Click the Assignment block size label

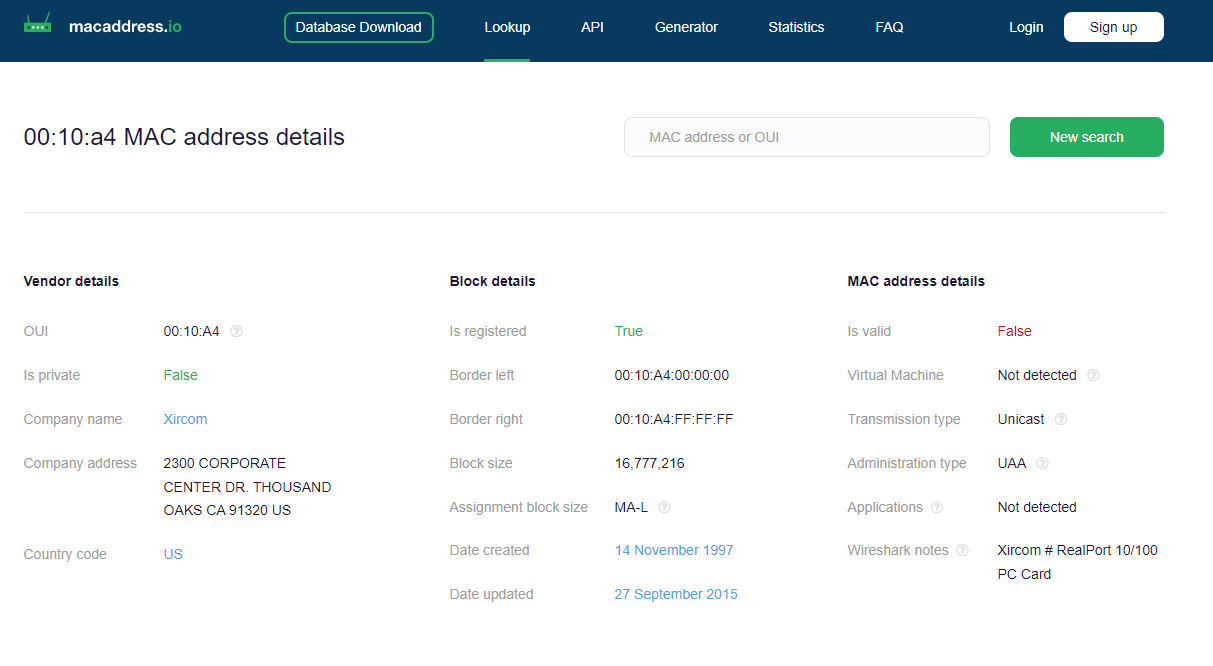click(519, 507)
